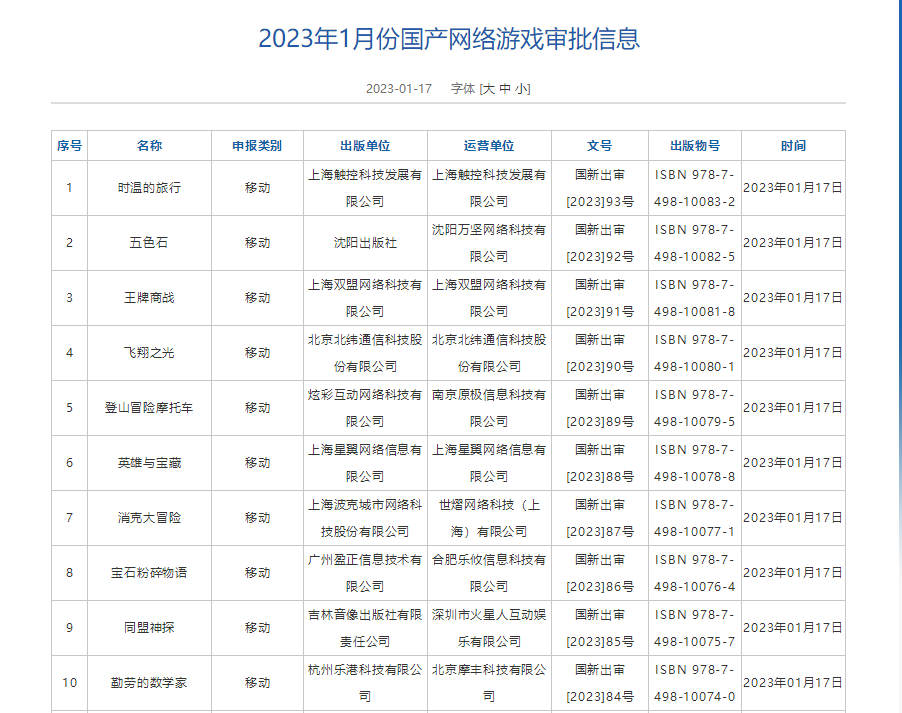Select the game name 五色石
This screenshot has height=713, width=902.
click(149, 243)
